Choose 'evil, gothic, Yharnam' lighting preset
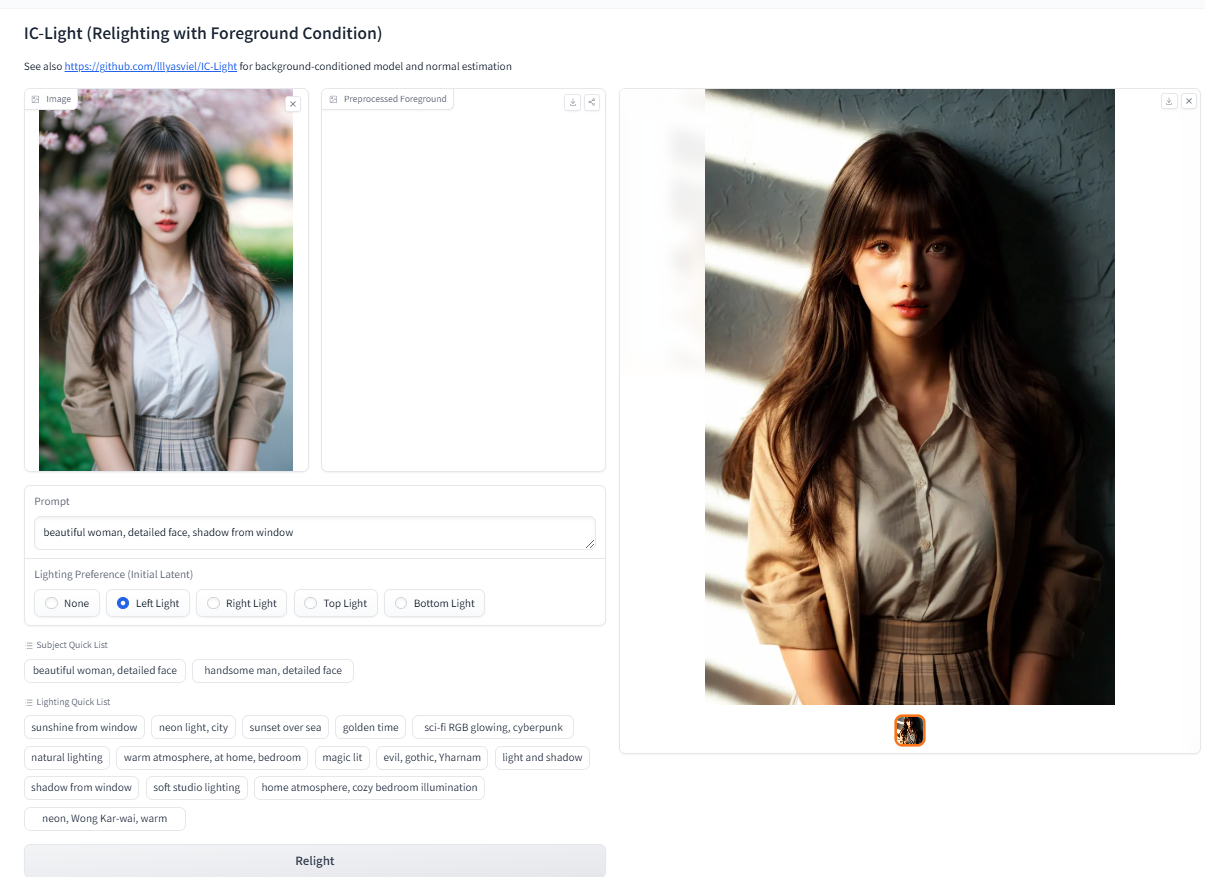The height and width of the screenshot is (877, 1205). coord(432,757)
